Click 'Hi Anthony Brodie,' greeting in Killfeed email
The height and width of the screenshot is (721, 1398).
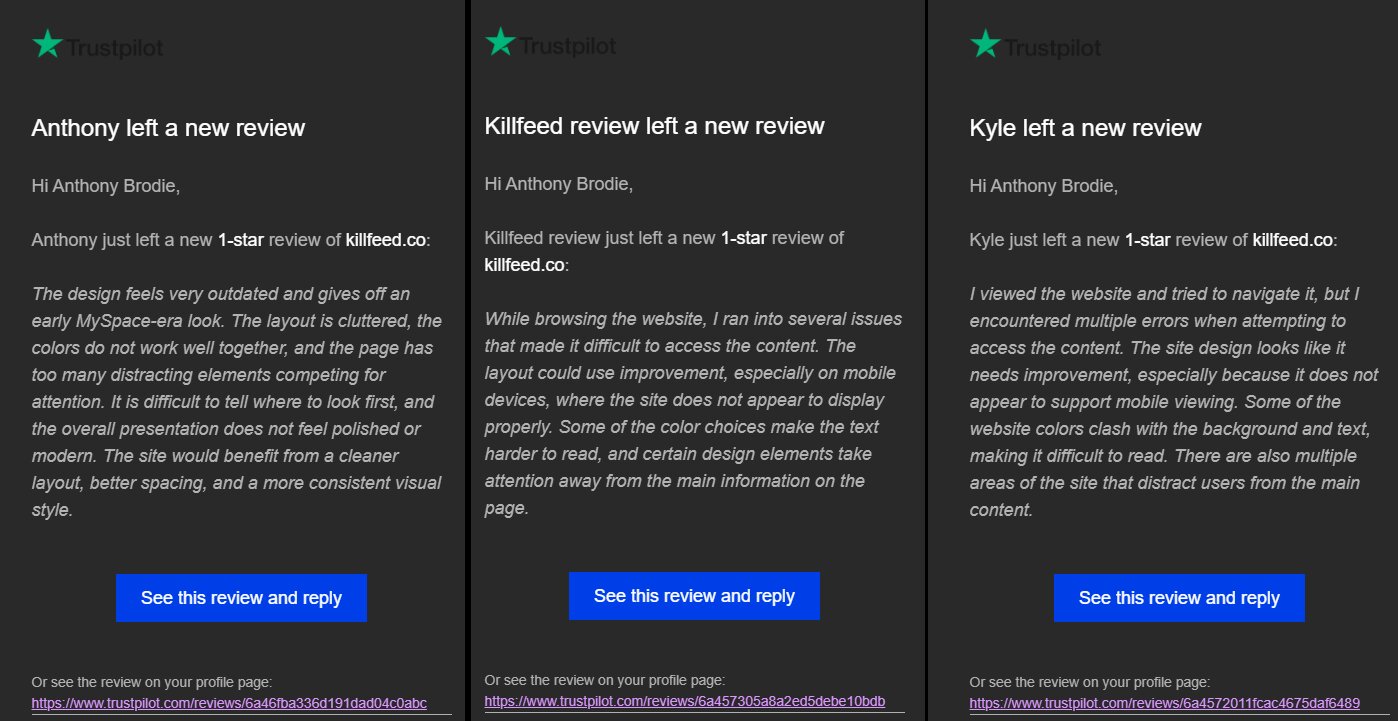(559, 184)
